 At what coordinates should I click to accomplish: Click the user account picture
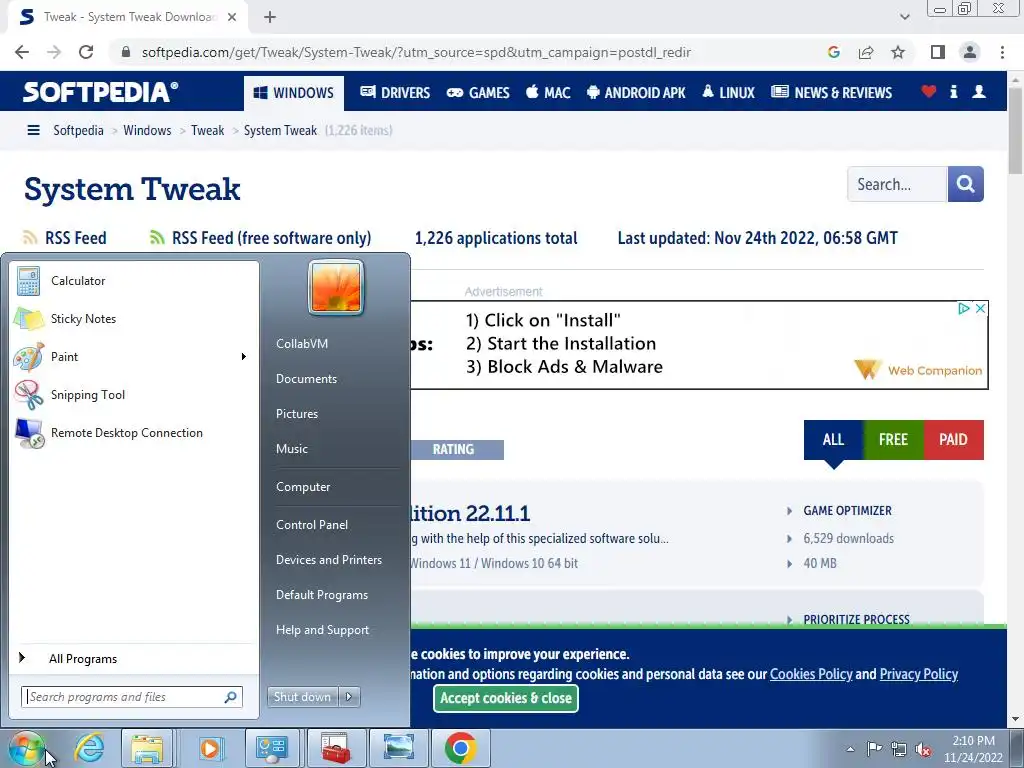pyautogui.click(x=336, y=287)
